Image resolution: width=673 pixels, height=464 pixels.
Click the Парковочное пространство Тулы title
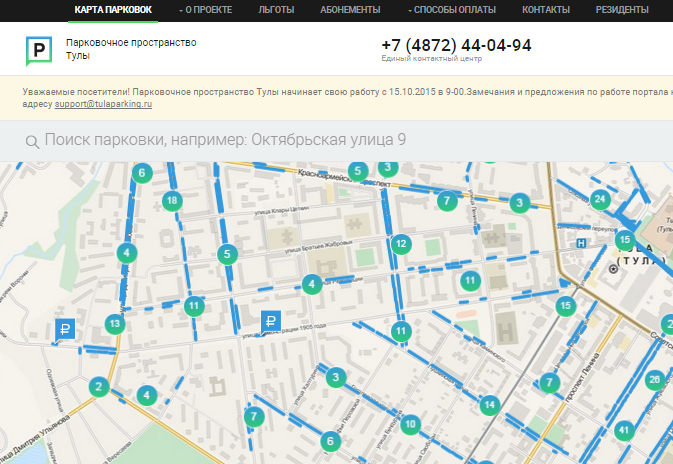pos(131,50)
